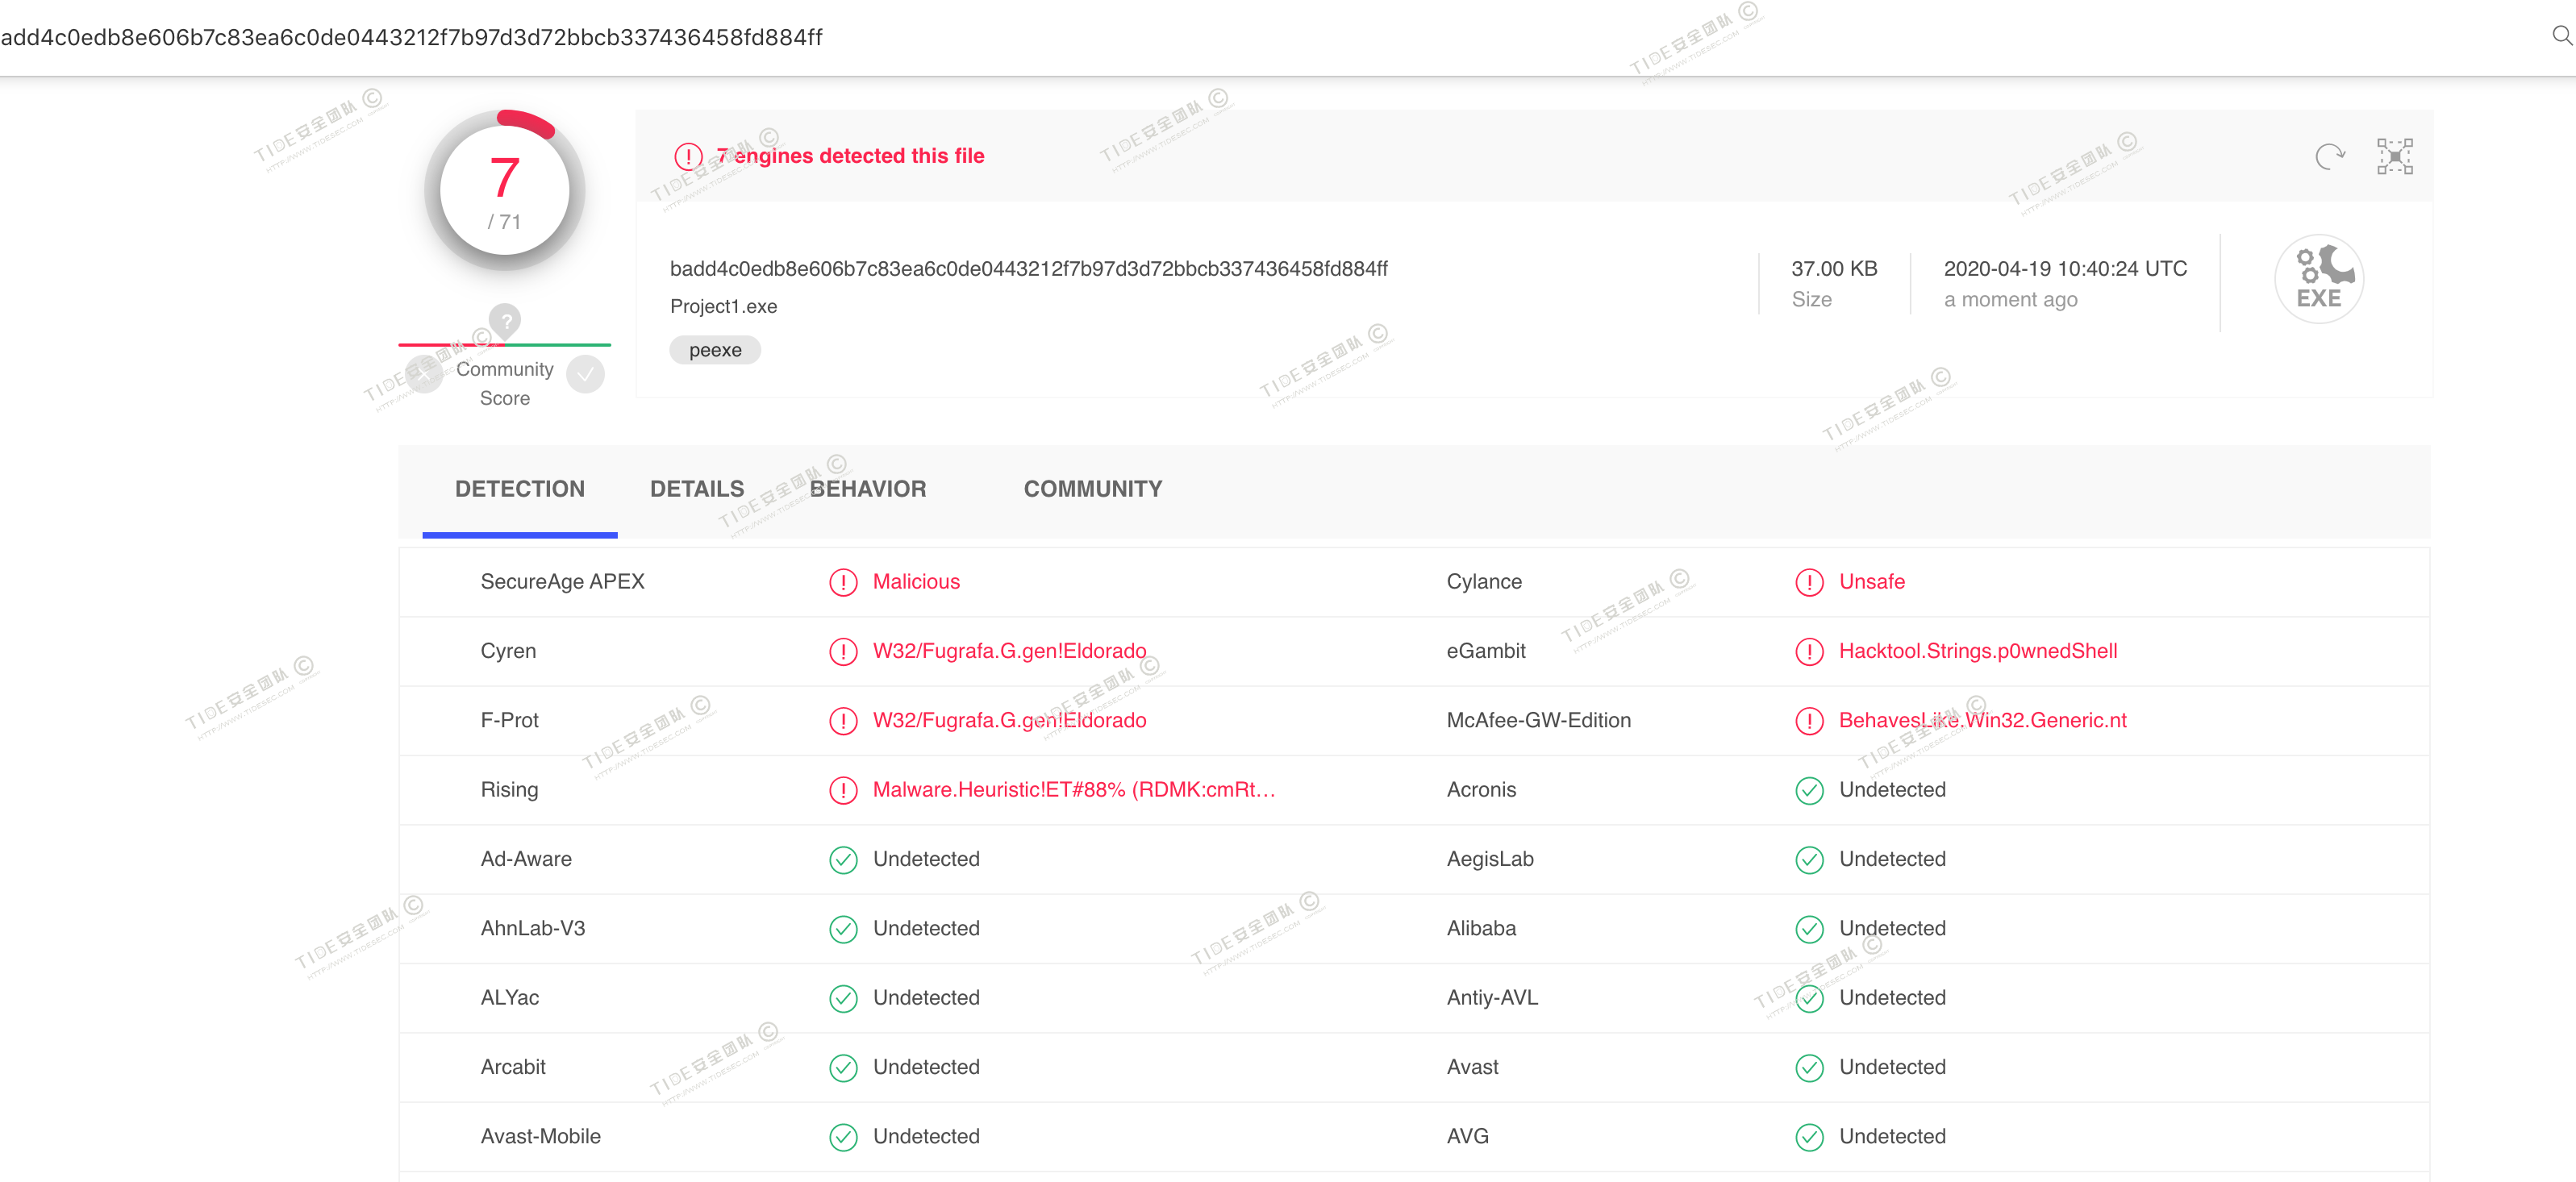2576x1182 pixels.
Task: Click the EXE file type icon
Action: click(2318, 279)
